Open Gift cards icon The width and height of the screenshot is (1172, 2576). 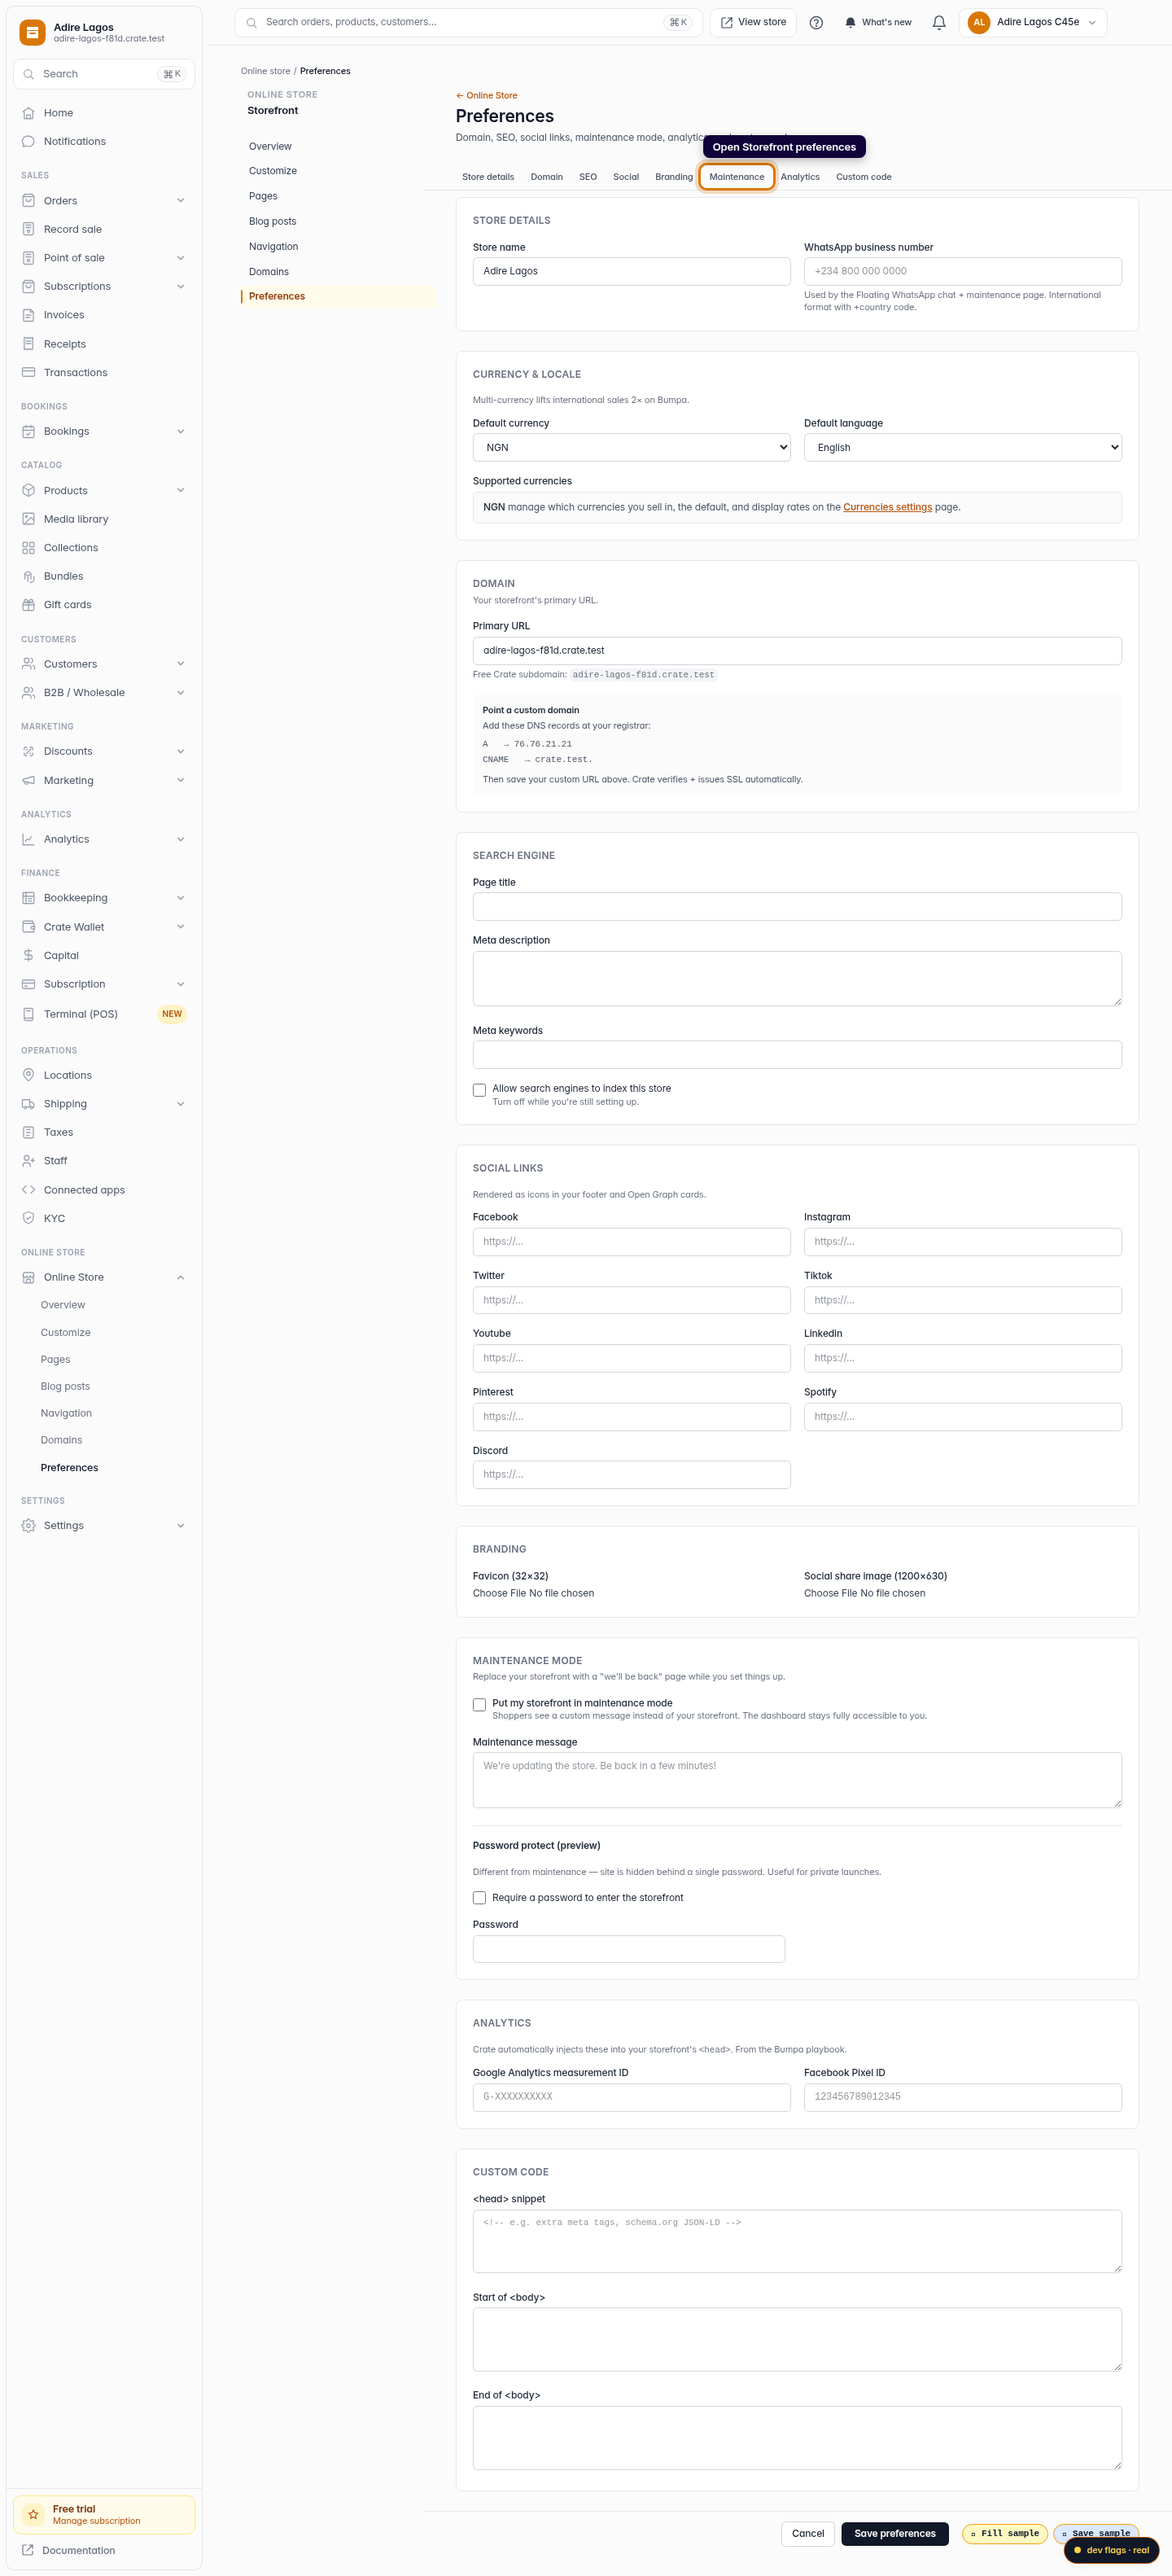click(28, 605)
